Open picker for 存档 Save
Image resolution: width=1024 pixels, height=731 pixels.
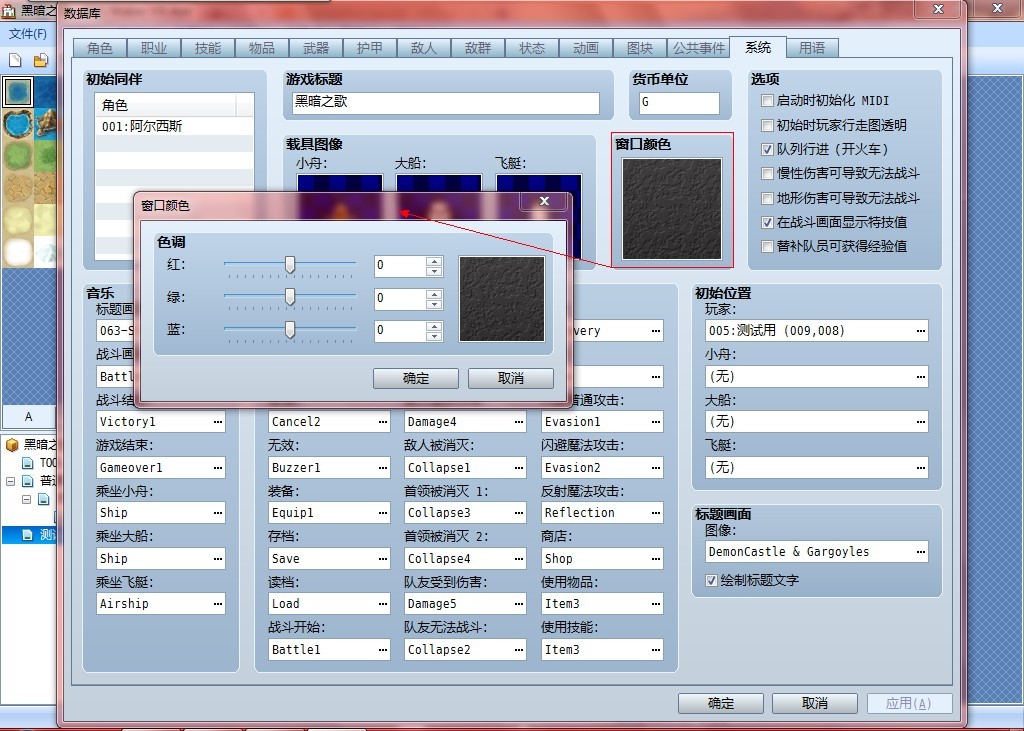click(x=383, y=559)
